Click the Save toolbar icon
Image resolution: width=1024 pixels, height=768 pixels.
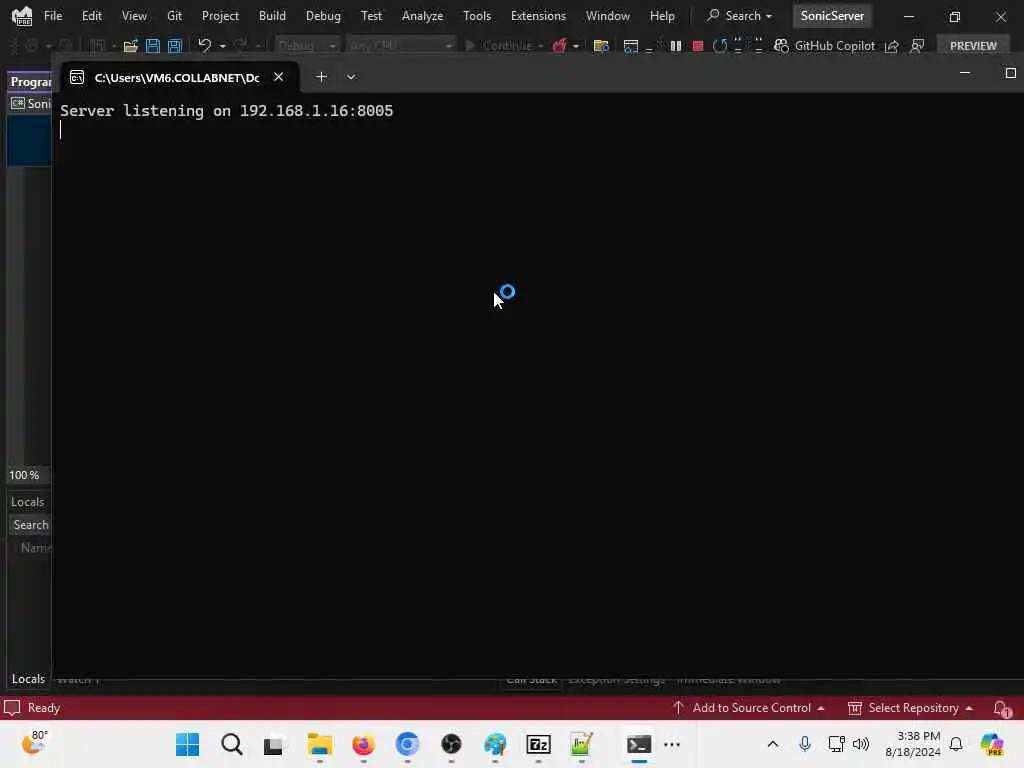[x=153, y=46]
